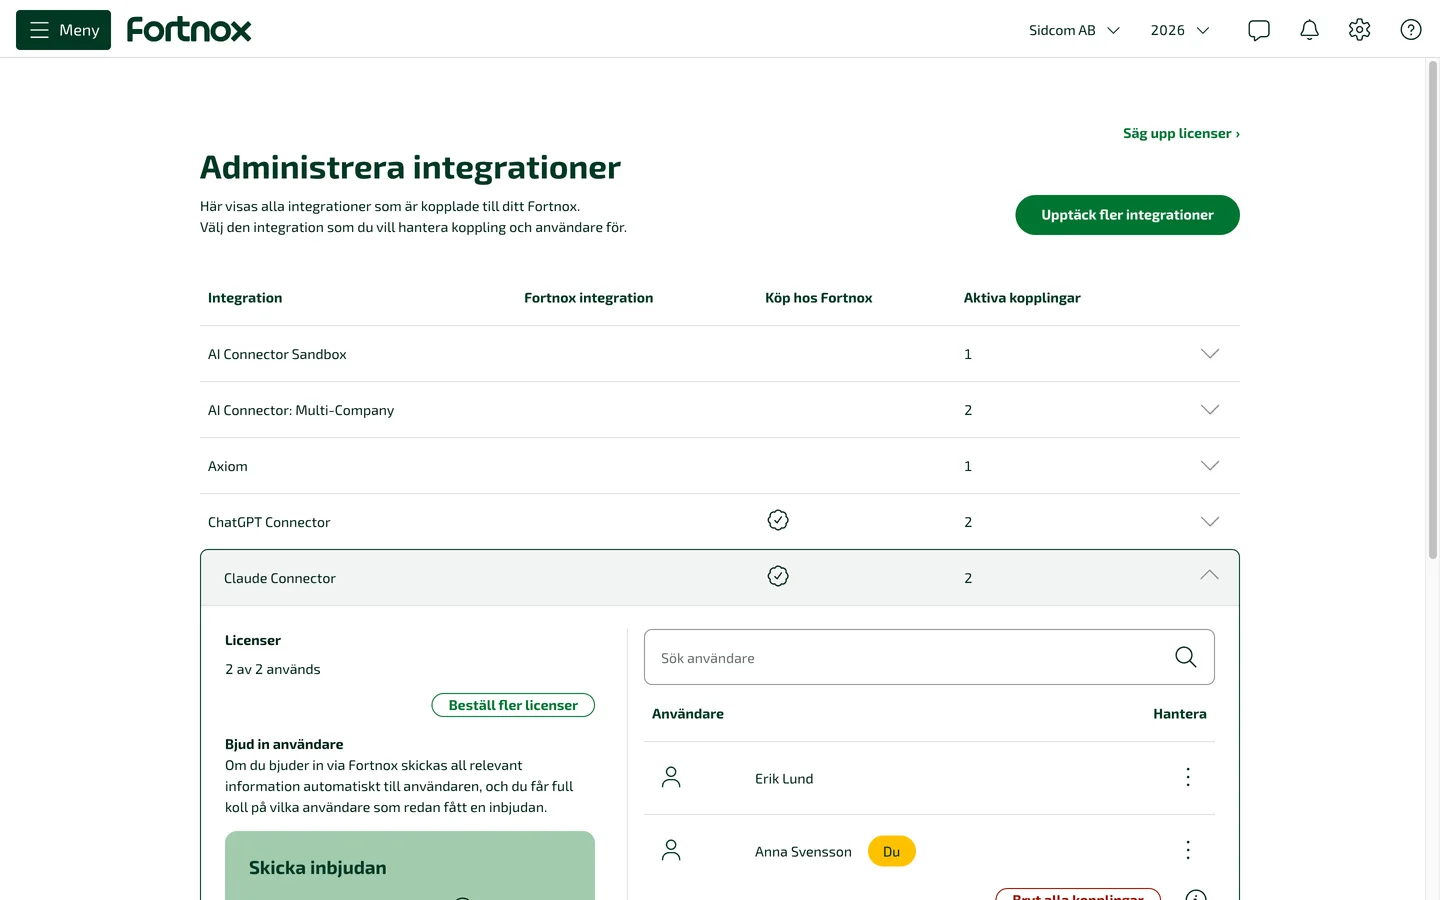Click the Integration column header
This screenshot has height=900, width=1440.
coord(245,298)
